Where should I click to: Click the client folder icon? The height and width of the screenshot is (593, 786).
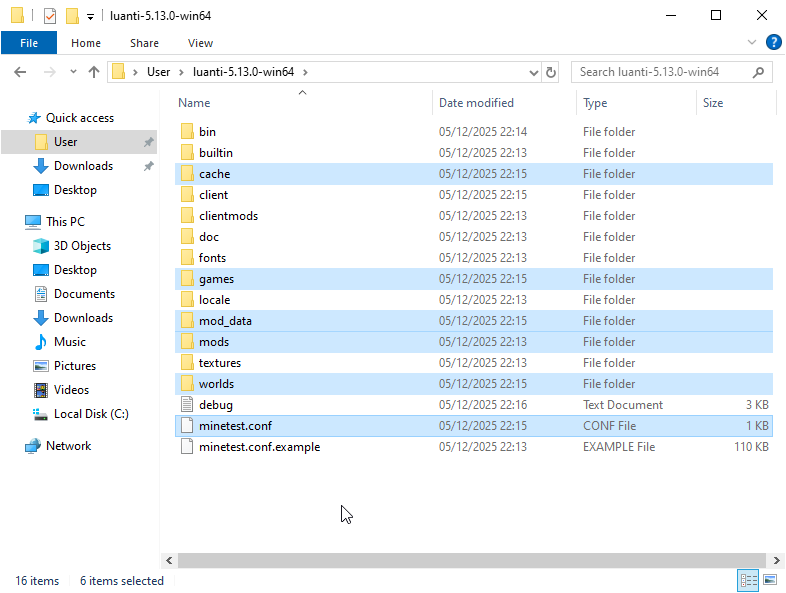187,194
